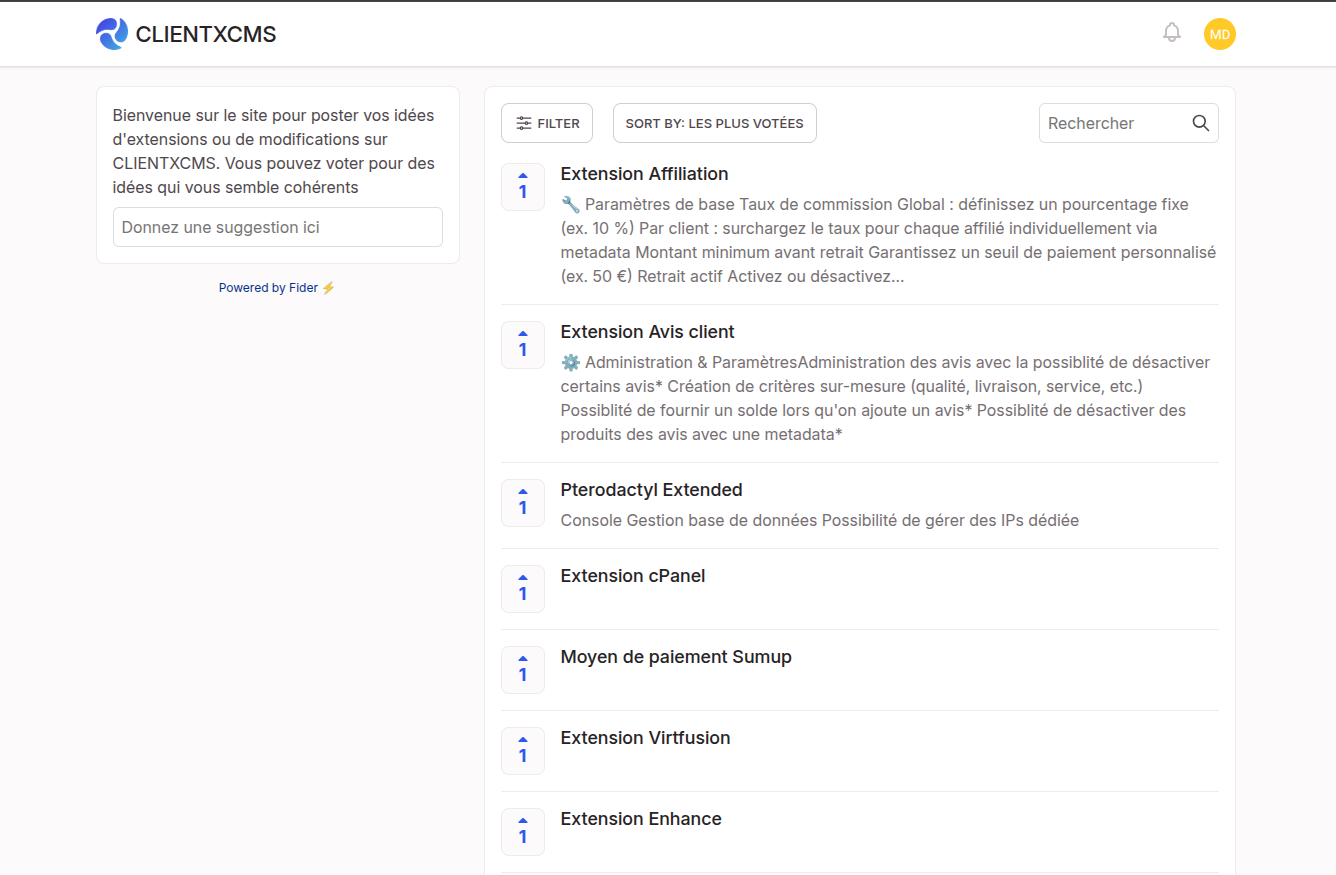Follow the Powered by Fider link
Screen dimensions: 1336x875
(x=277, y=288)
